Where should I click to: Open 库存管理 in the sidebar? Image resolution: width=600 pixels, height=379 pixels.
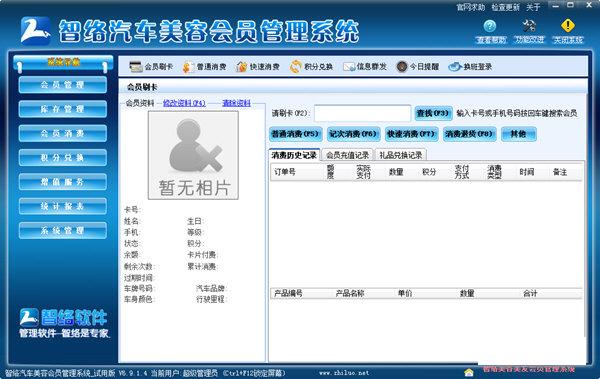(x=63, y=109)
